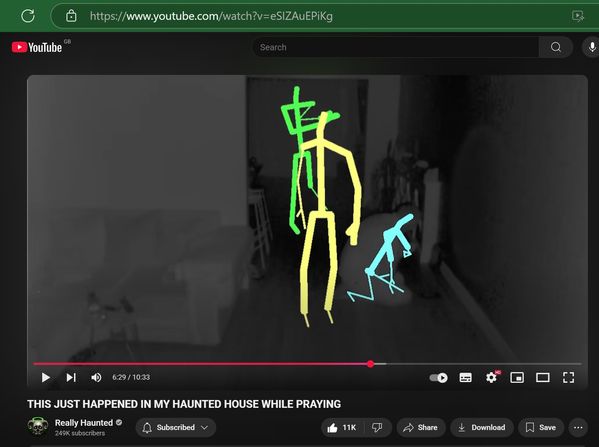Click the browser reload icon
Screen dimensions: 599x447
tap(28, 16)
